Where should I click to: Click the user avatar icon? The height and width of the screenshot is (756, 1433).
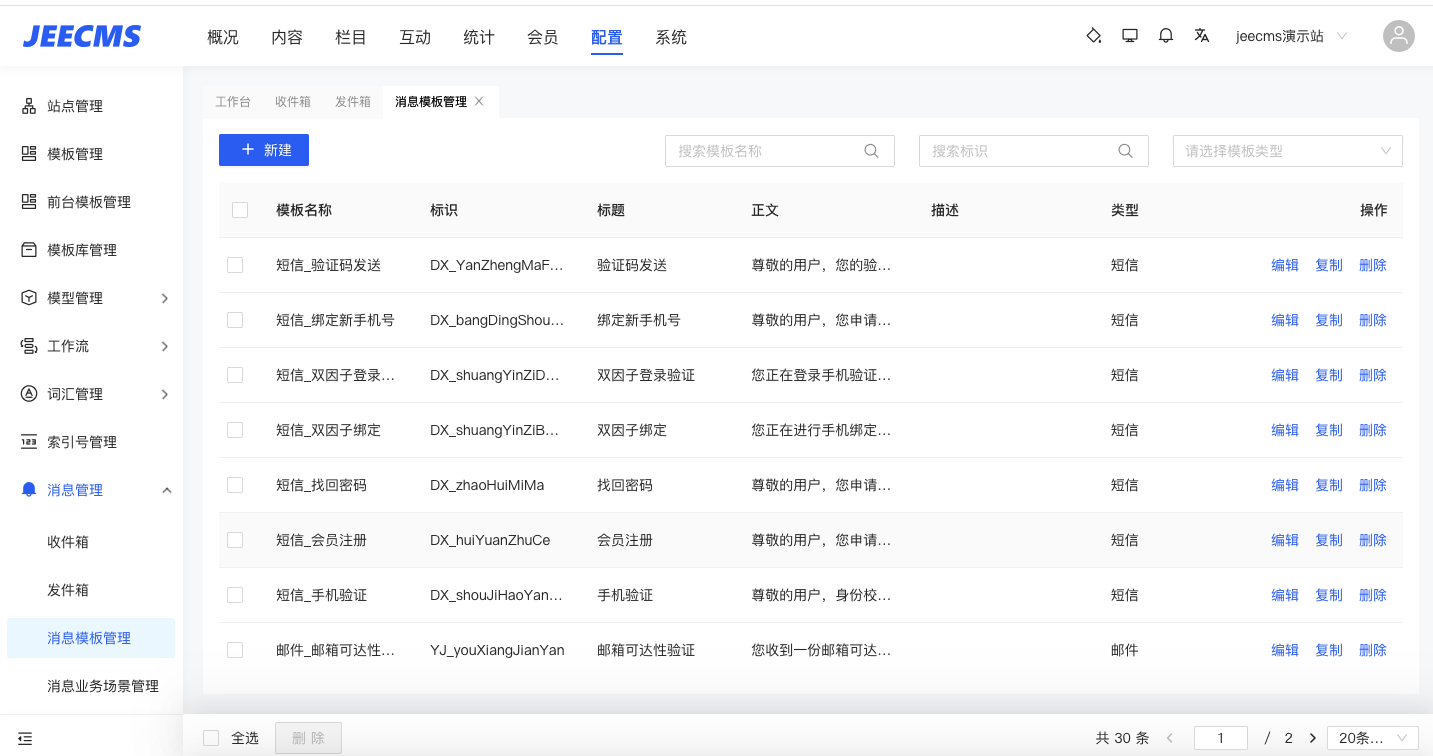pyautogui.click(x=1398, y=37)
